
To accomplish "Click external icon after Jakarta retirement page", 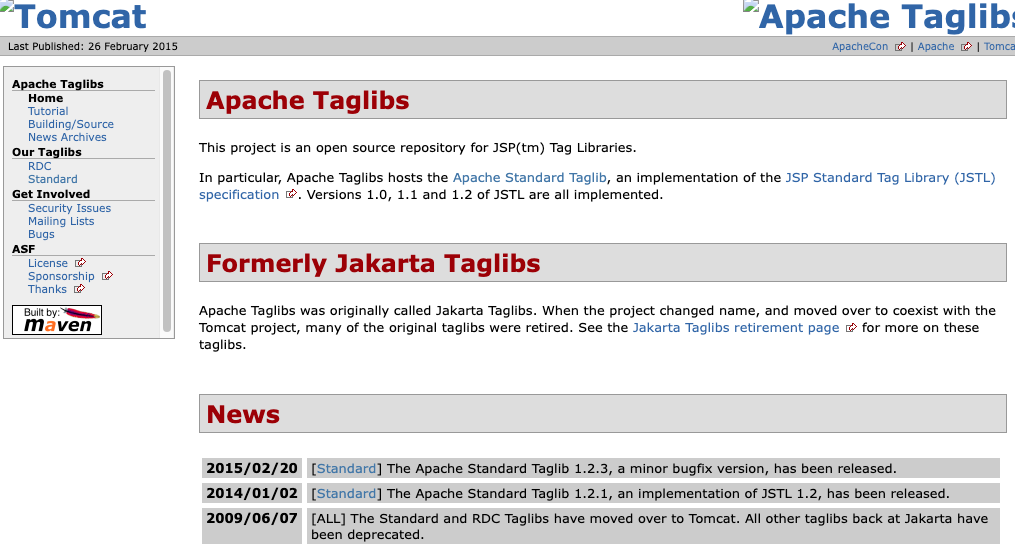I will pyautogui.click(x=851, y=327).
